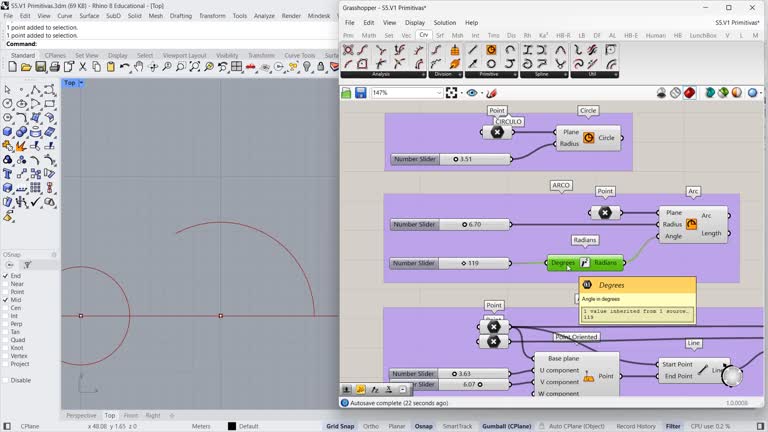Viewport: 768px width, 432px height.
Task: Click the Gumball (CPlane) status bar button
Action: pyautogui.click(x=504, y=426)
